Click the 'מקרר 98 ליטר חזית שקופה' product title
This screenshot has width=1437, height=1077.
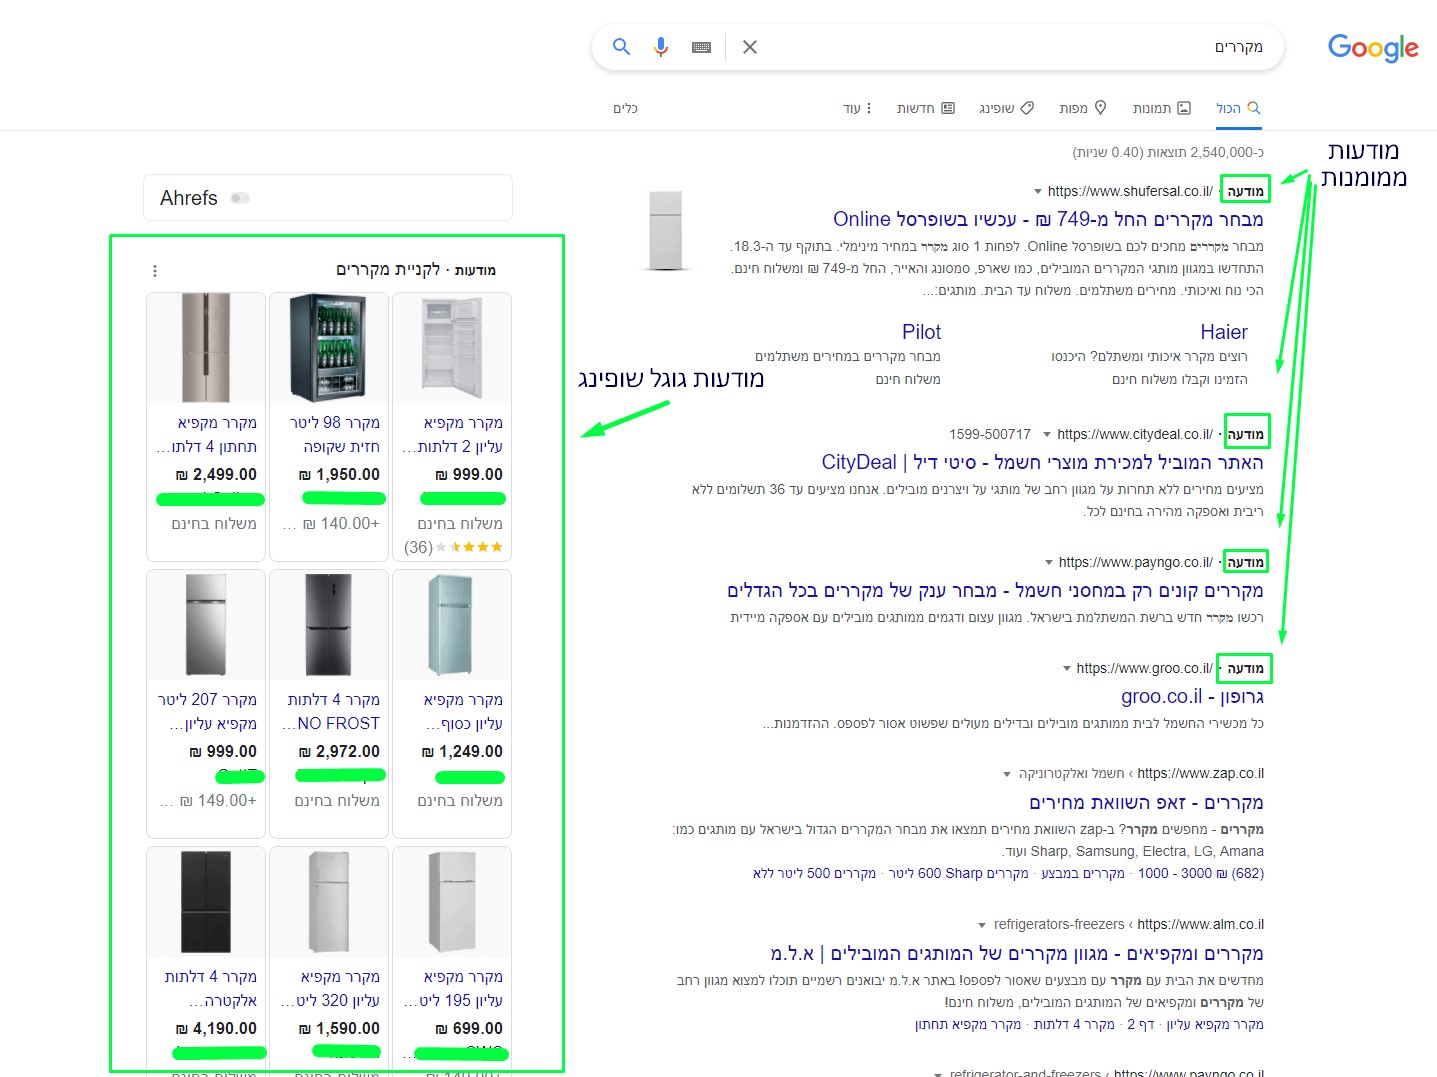pos(335,435)
